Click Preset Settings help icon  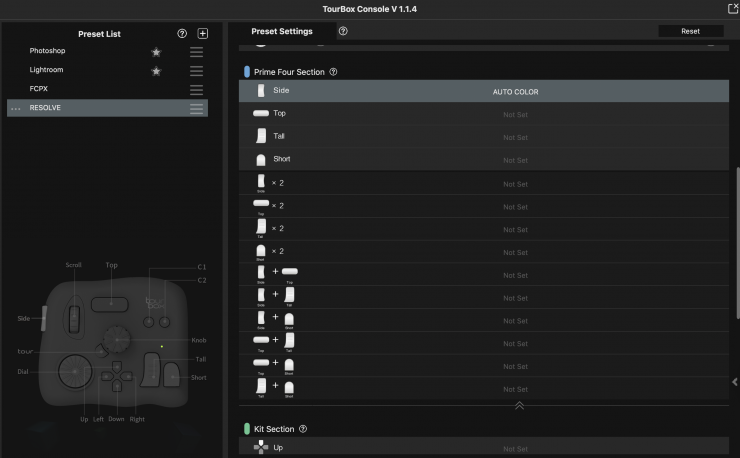click(343, 31)
